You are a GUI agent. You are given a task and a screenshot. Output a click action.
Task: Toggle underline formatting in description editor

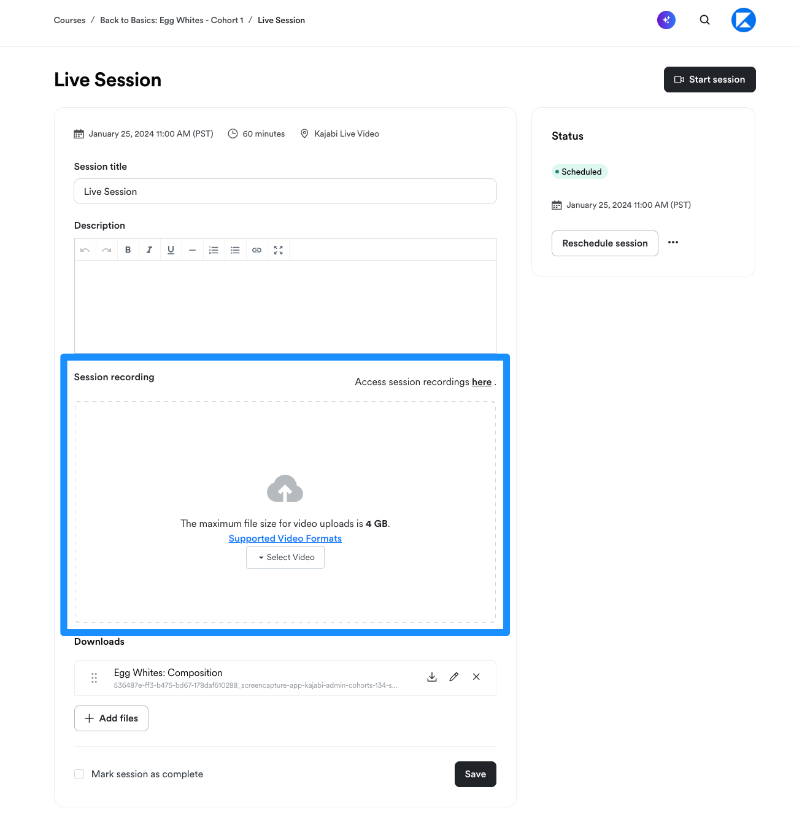tap(171, 250)
